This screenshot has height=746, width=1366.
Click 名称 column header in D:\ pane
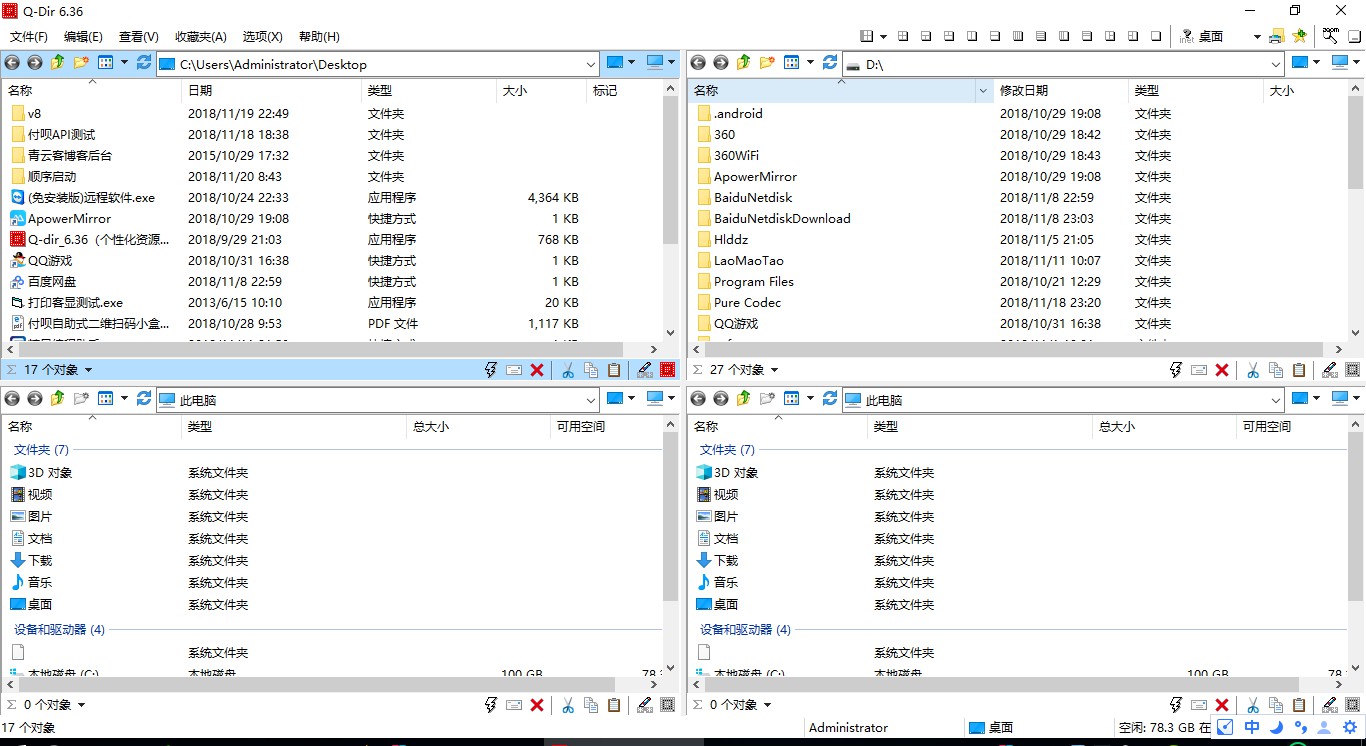840,91
